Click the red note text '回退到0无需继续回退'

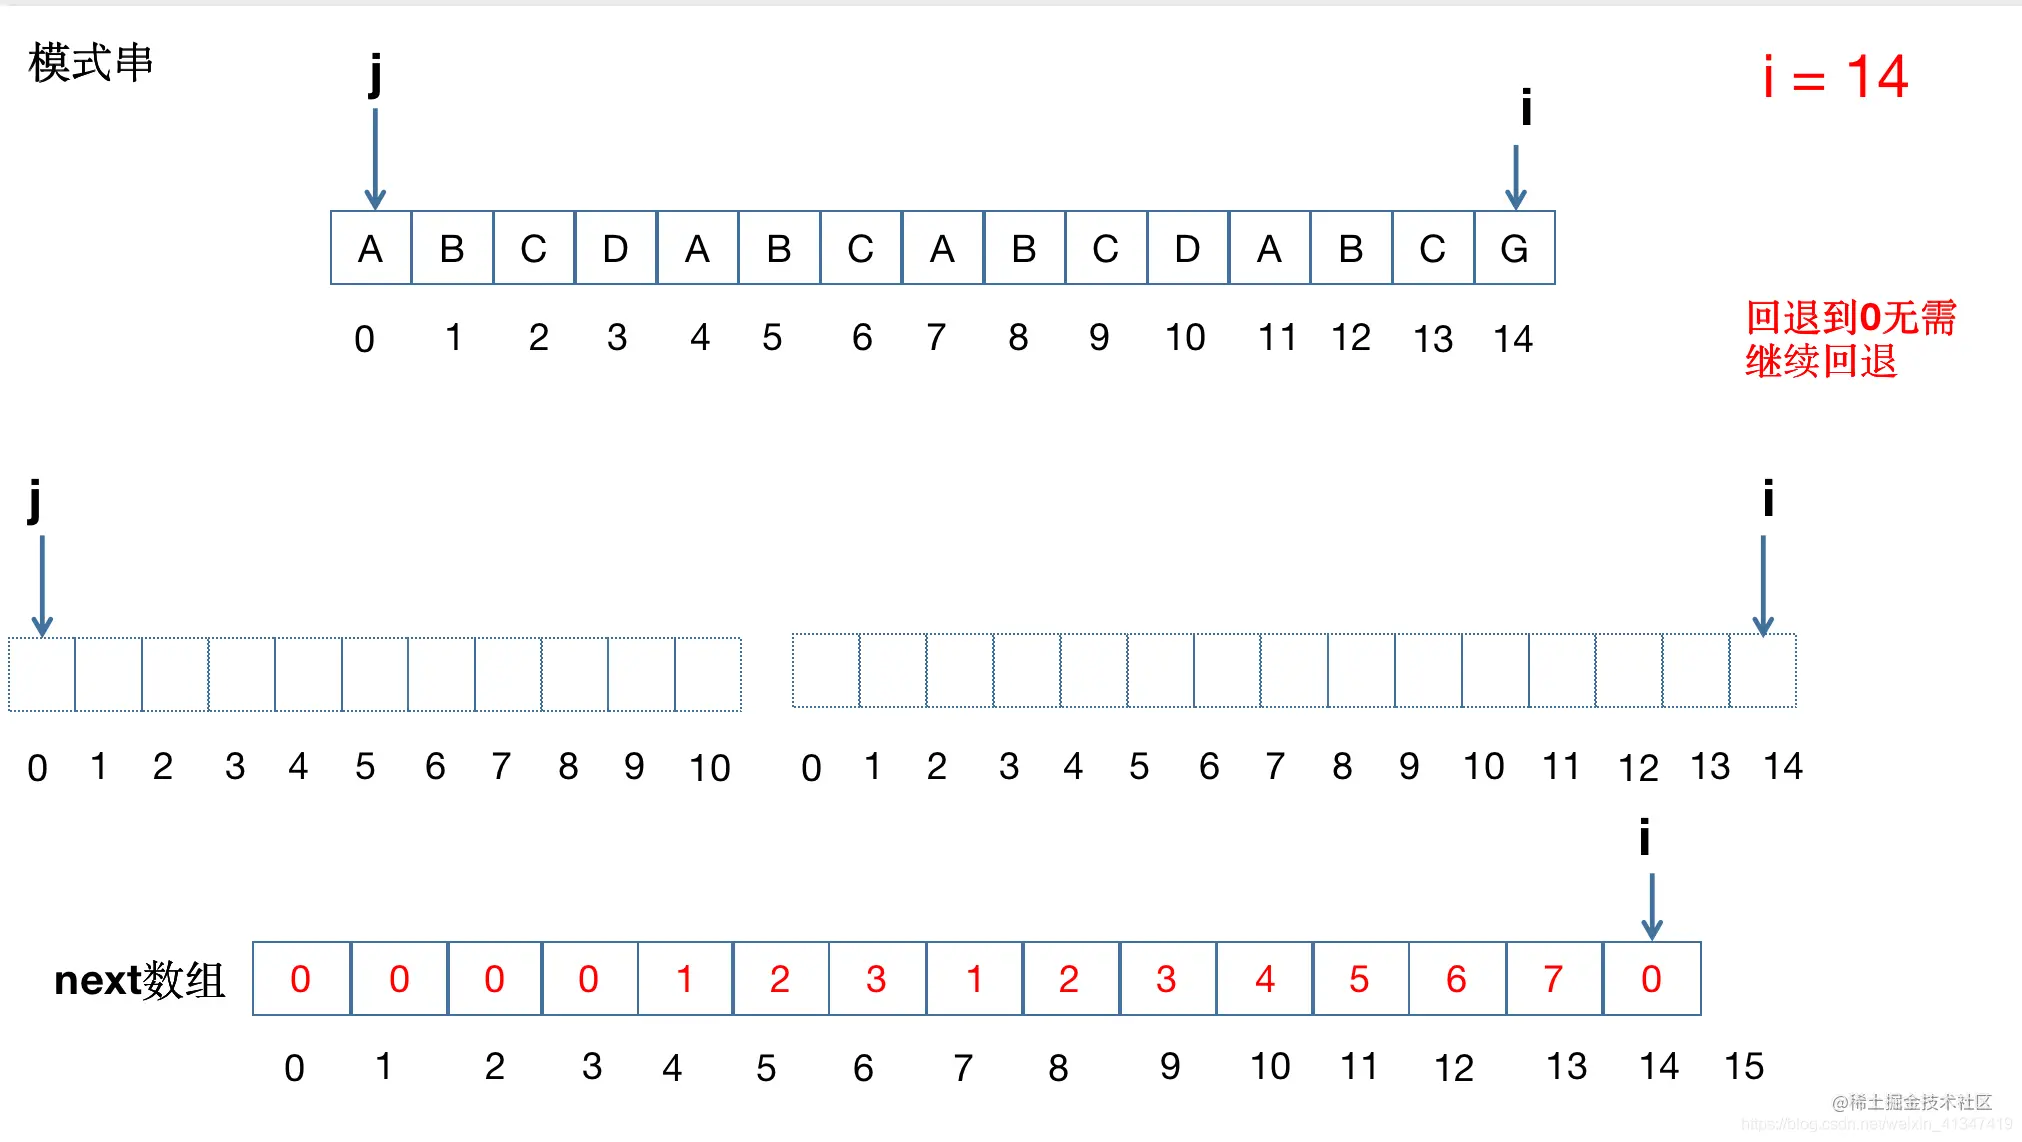point(1850,340)
